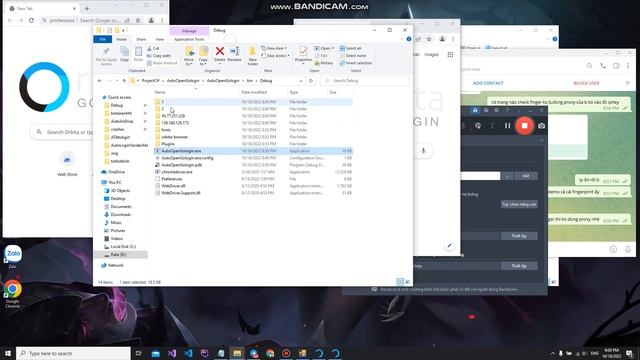Select the AutoOpenGologin.exe file

253,151
